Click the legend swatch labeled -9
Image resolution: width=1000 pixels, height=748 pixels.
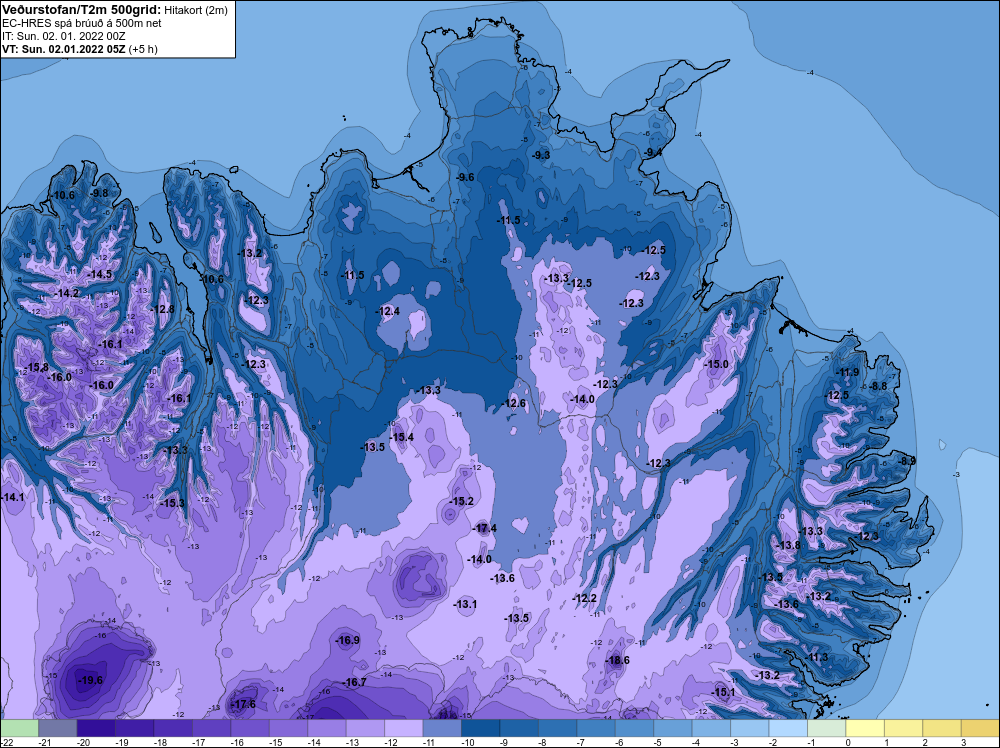[519, 728]
